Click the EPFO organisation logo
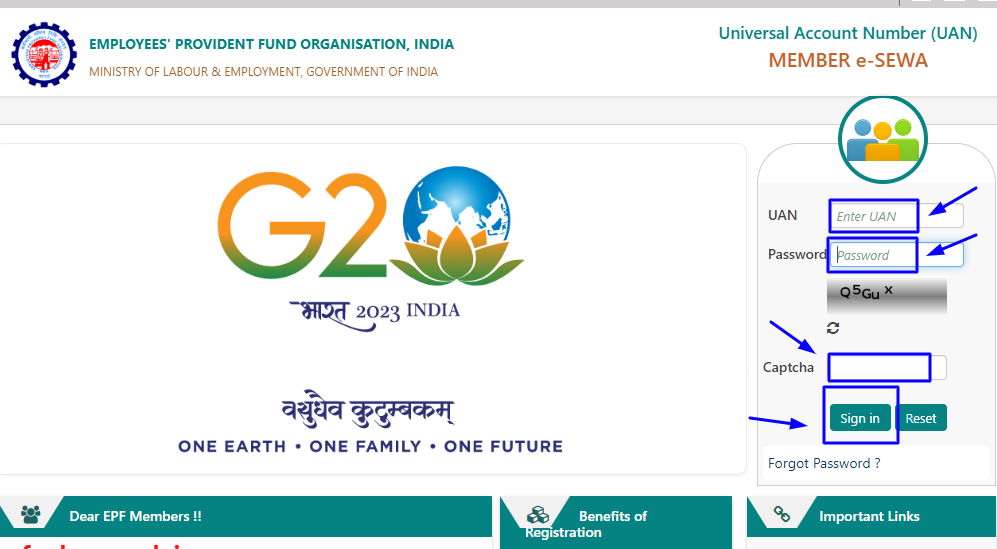Image resolution: width=997 pixels, height=549 pixels. pos(44,55)
